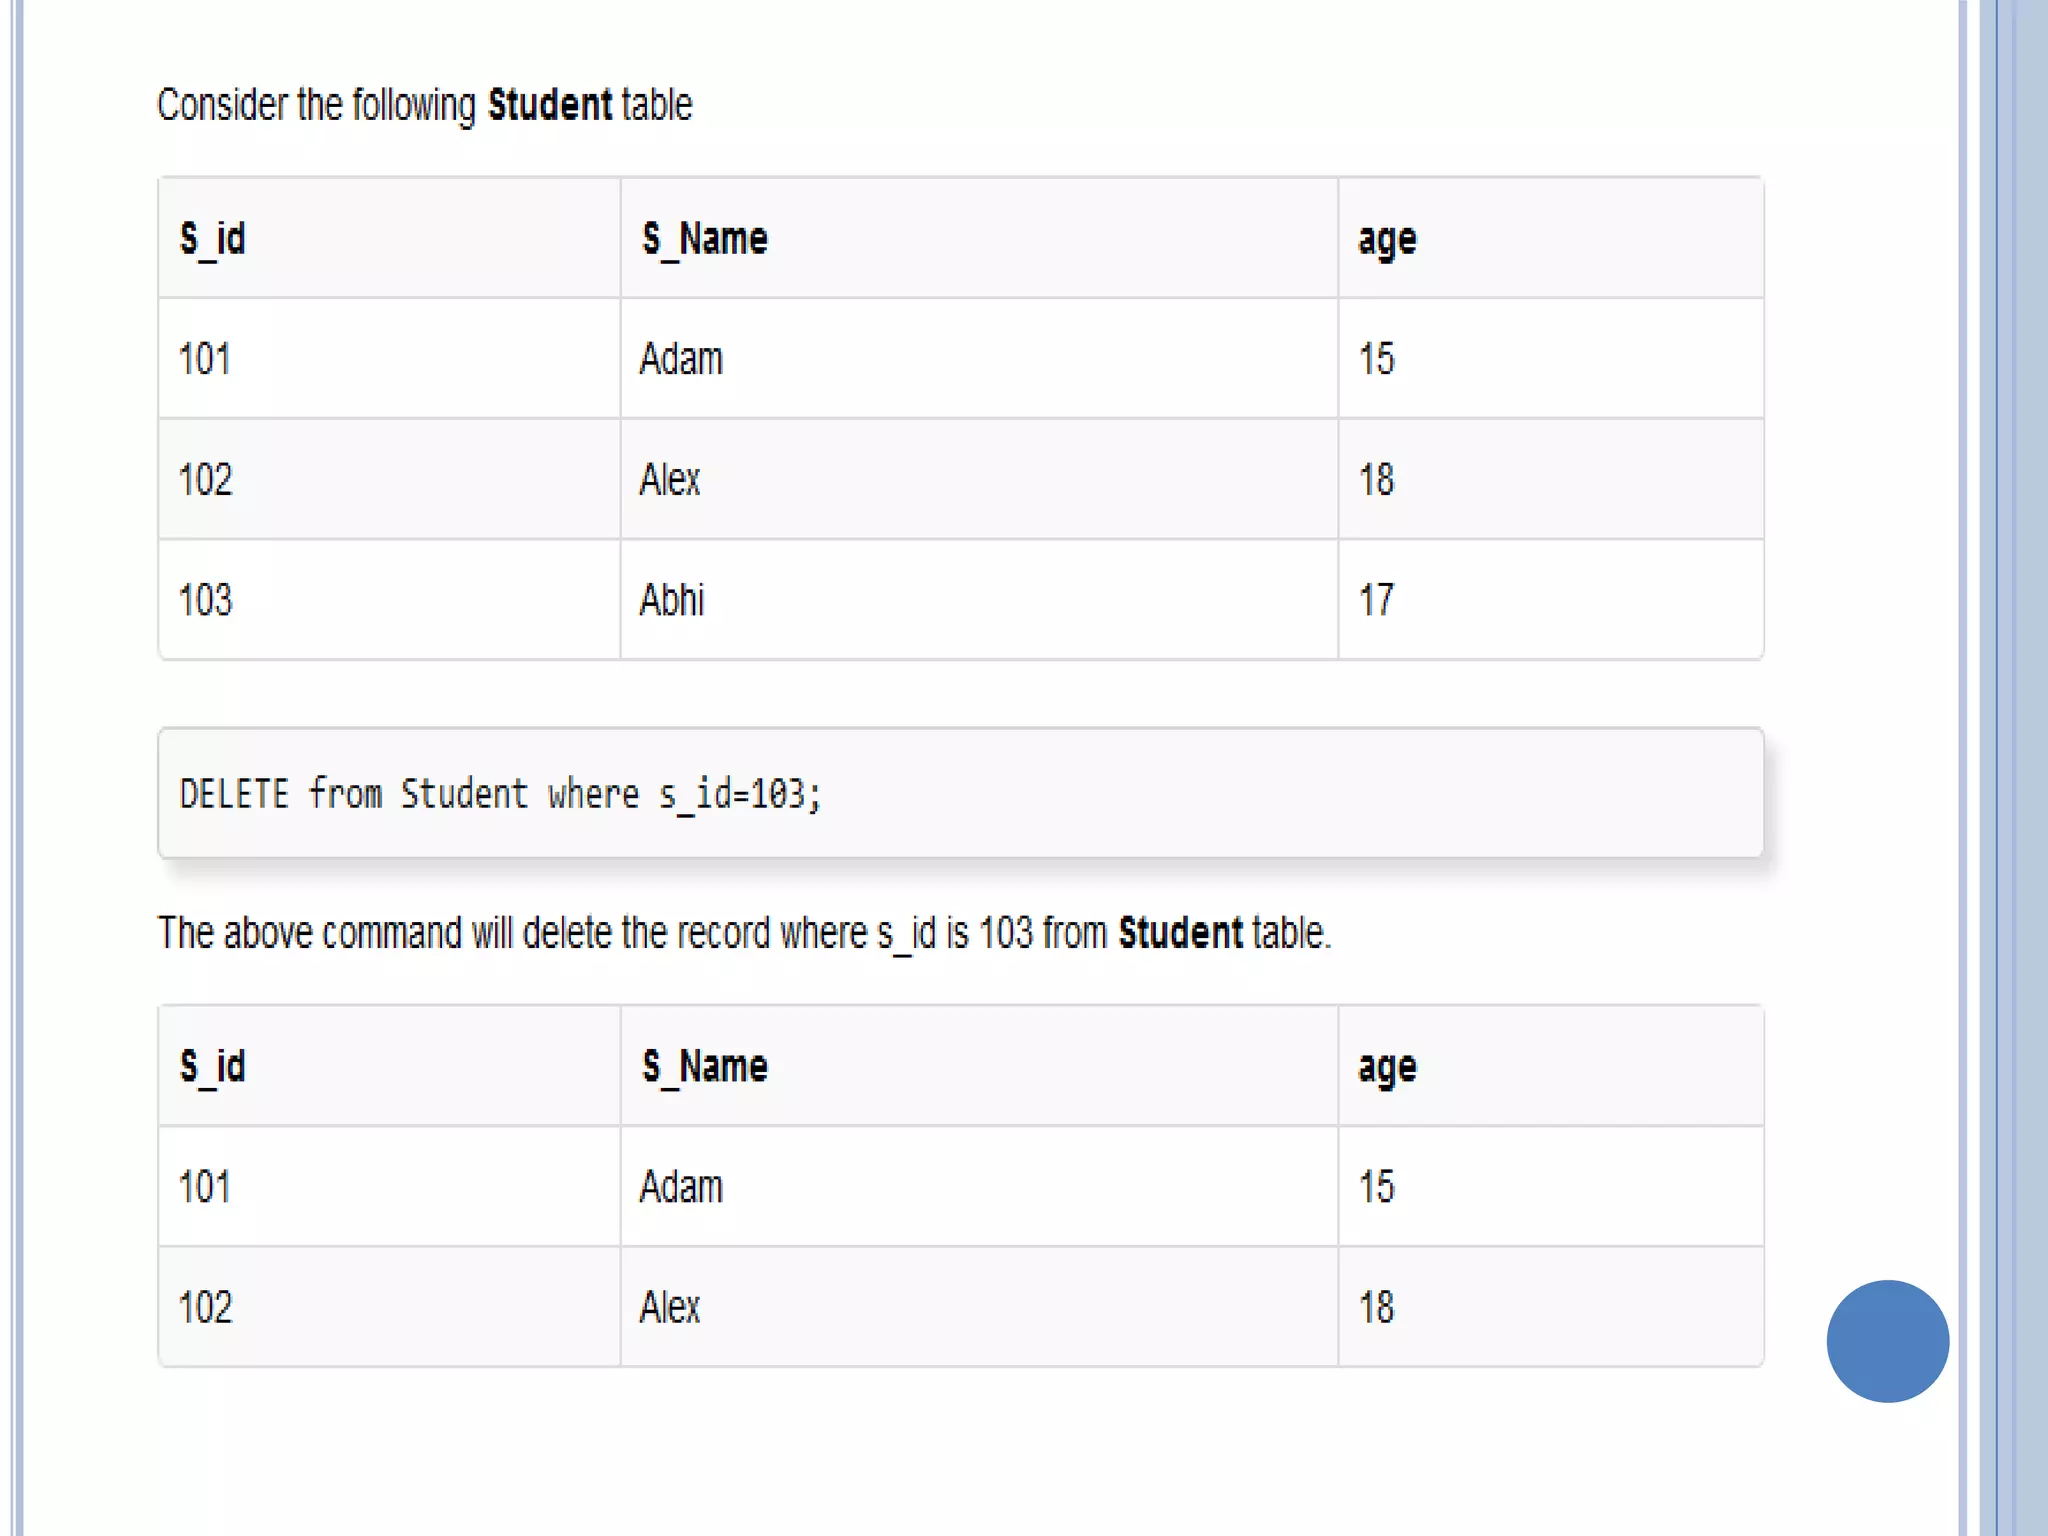The image size is (2048, 1536).
Task: Click the S_id header of the bottom table
Action: point(212,1067)
